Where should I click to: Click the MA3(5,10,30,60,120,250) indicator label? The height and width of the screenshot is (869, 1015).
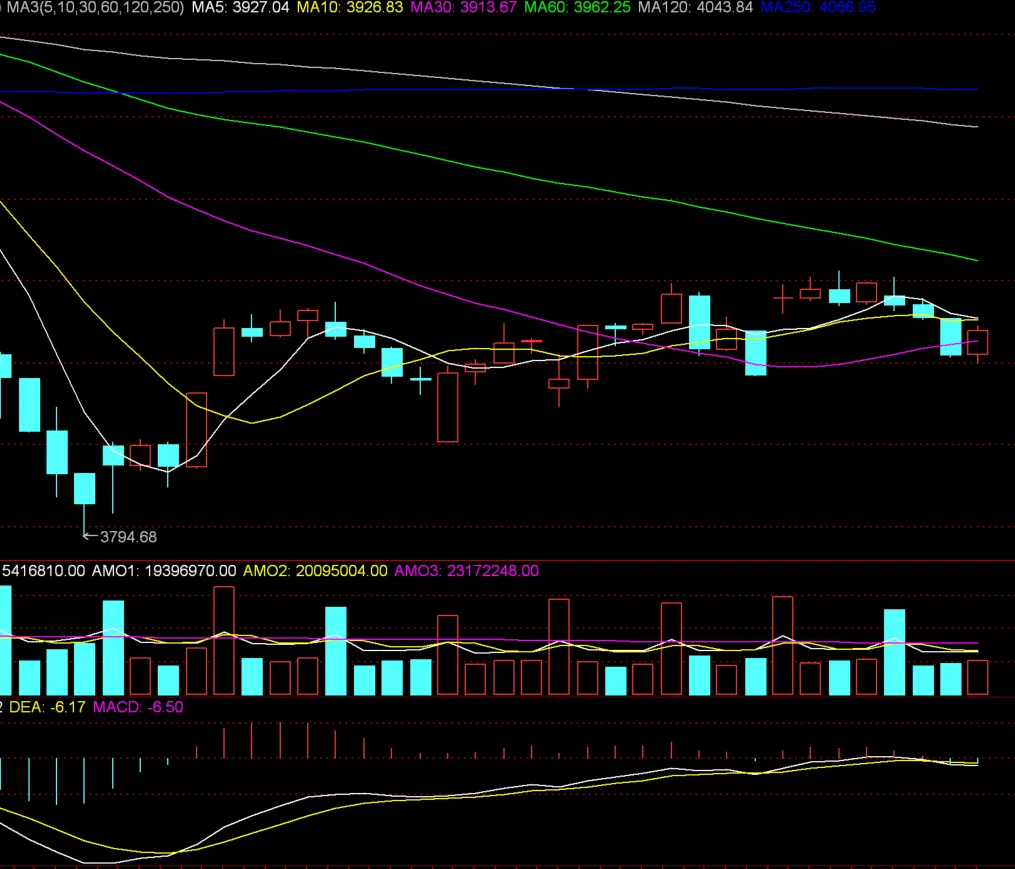(95, 8)
